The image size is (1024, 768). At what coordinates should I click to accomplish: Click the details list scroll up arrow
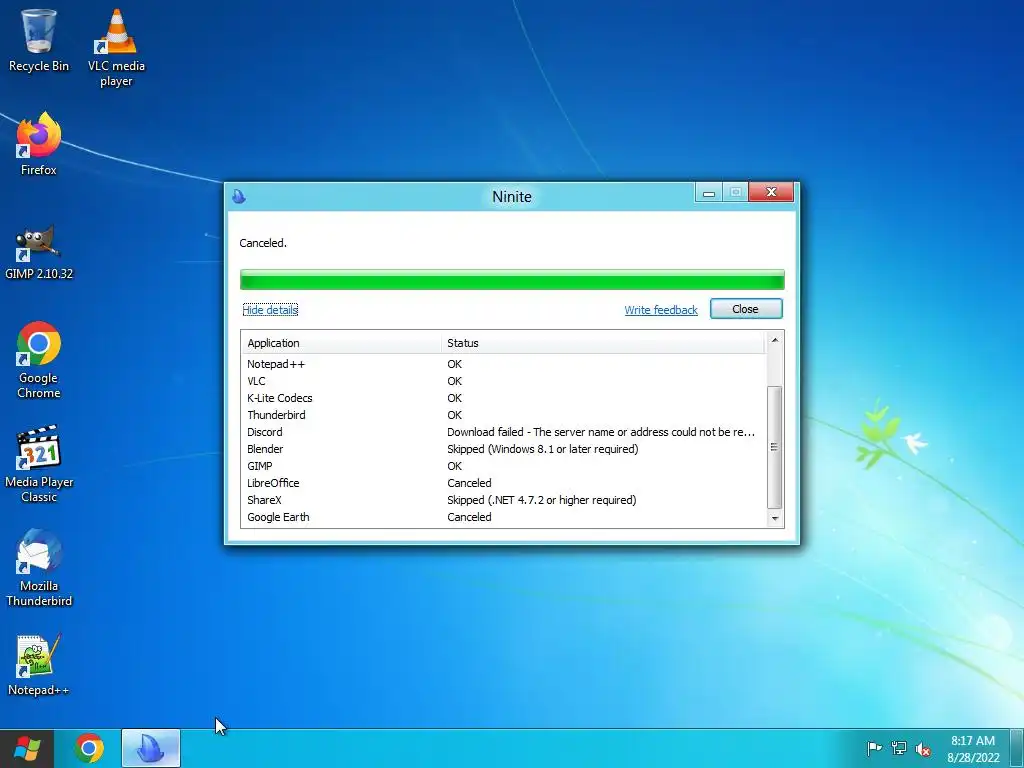[x=775, y=340]
